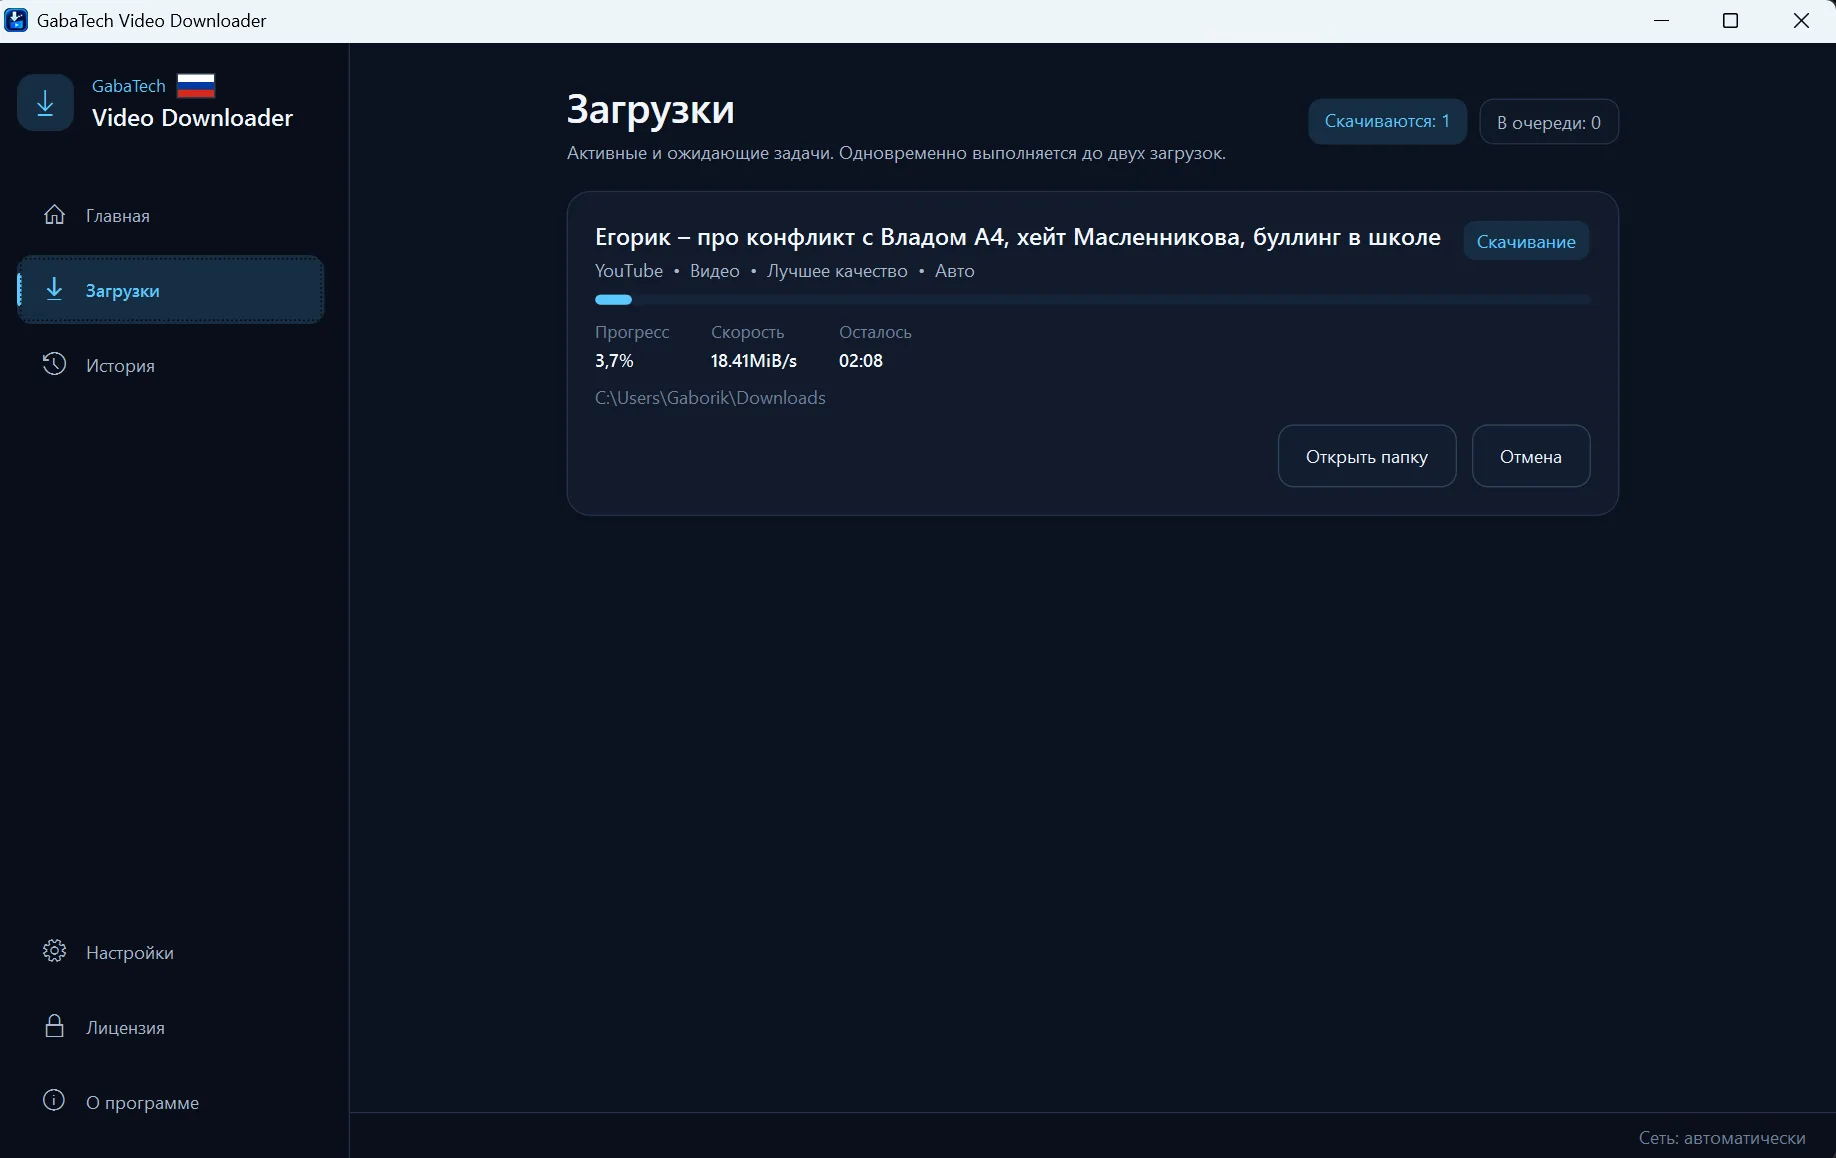This screenshot has height=1158, width=1836.
Task: Click the Сеть: автоматически status text
Action: [x=1722, y=1137]
